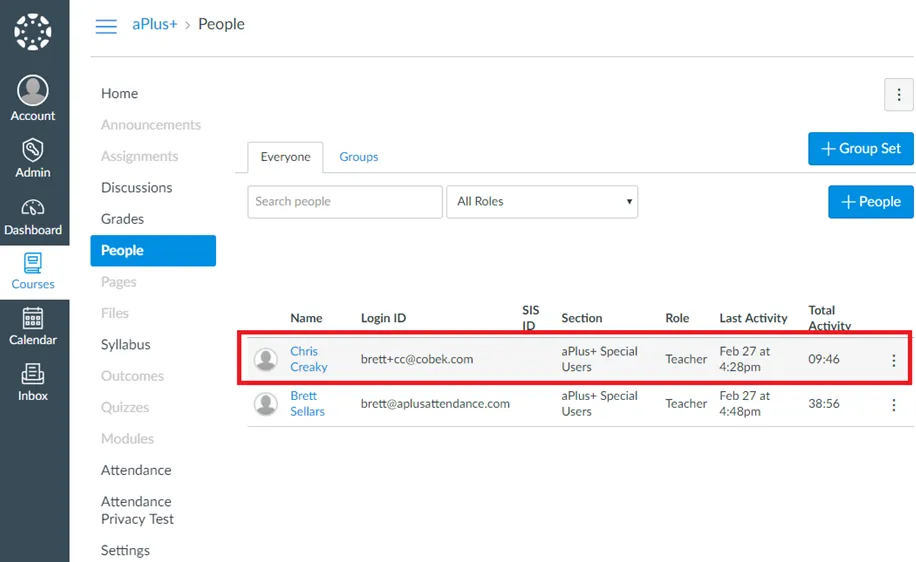Open Grades in course menu
916x562 pixels.
[122, 219]
